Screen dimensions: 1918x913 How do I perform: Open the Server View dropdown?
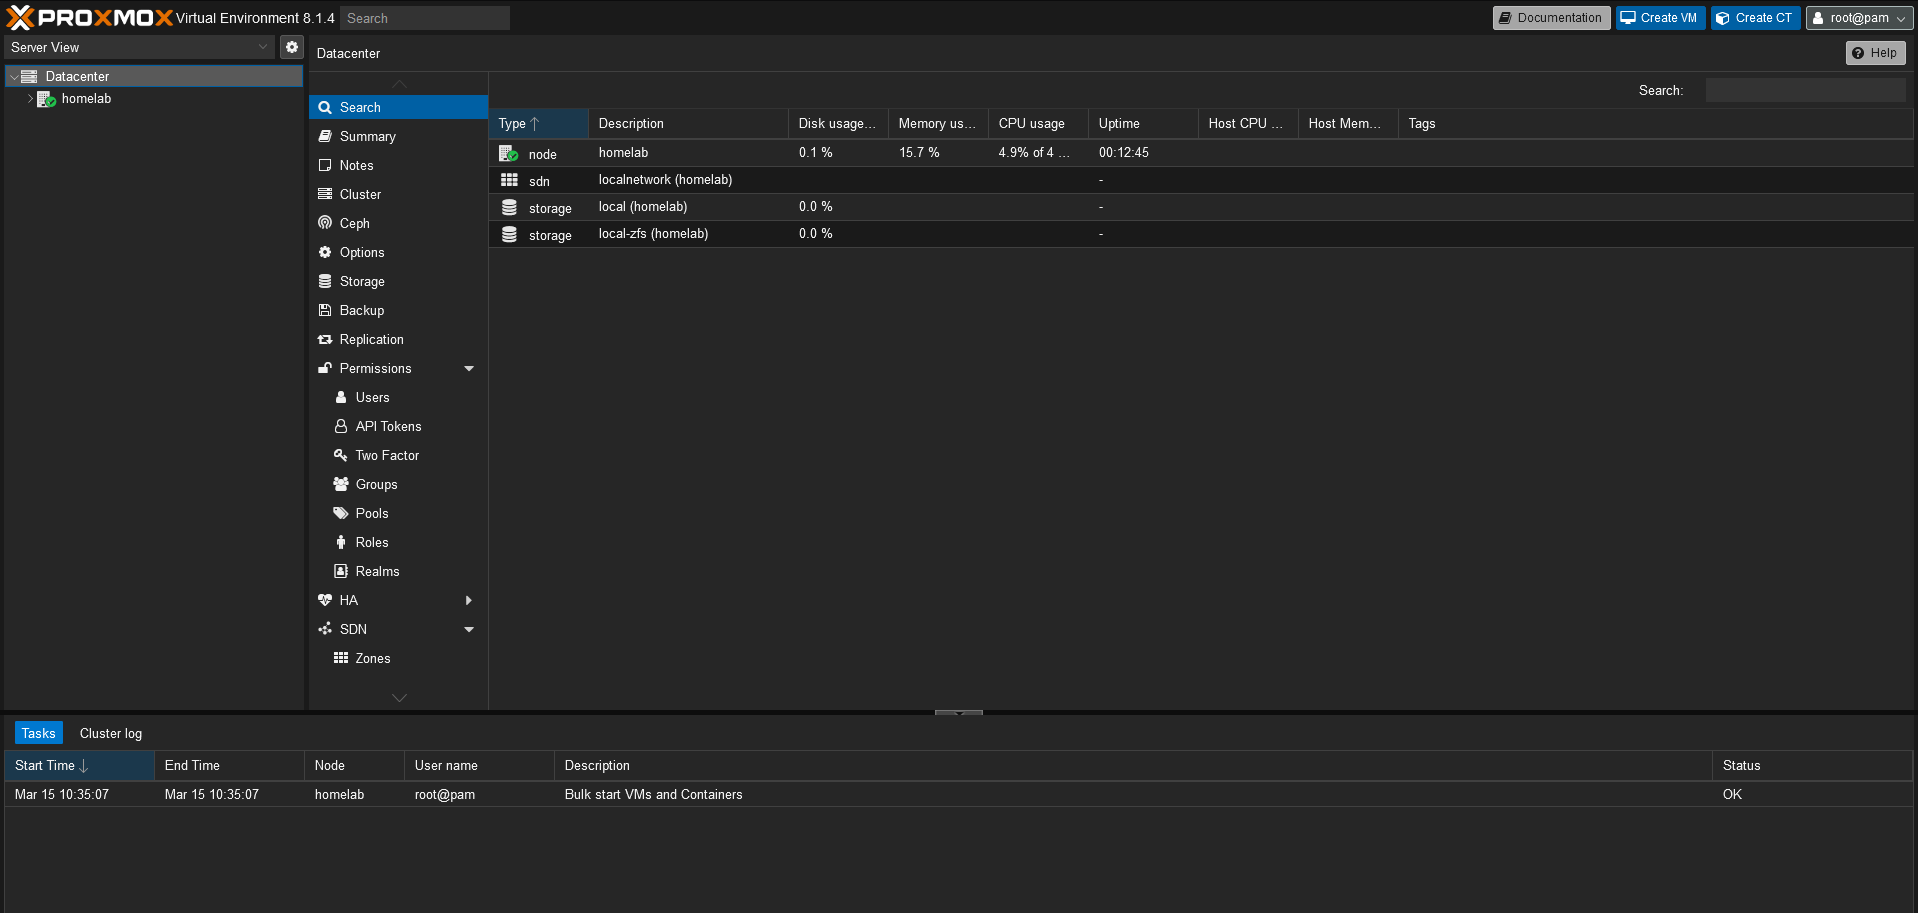[x=262, y=46]
